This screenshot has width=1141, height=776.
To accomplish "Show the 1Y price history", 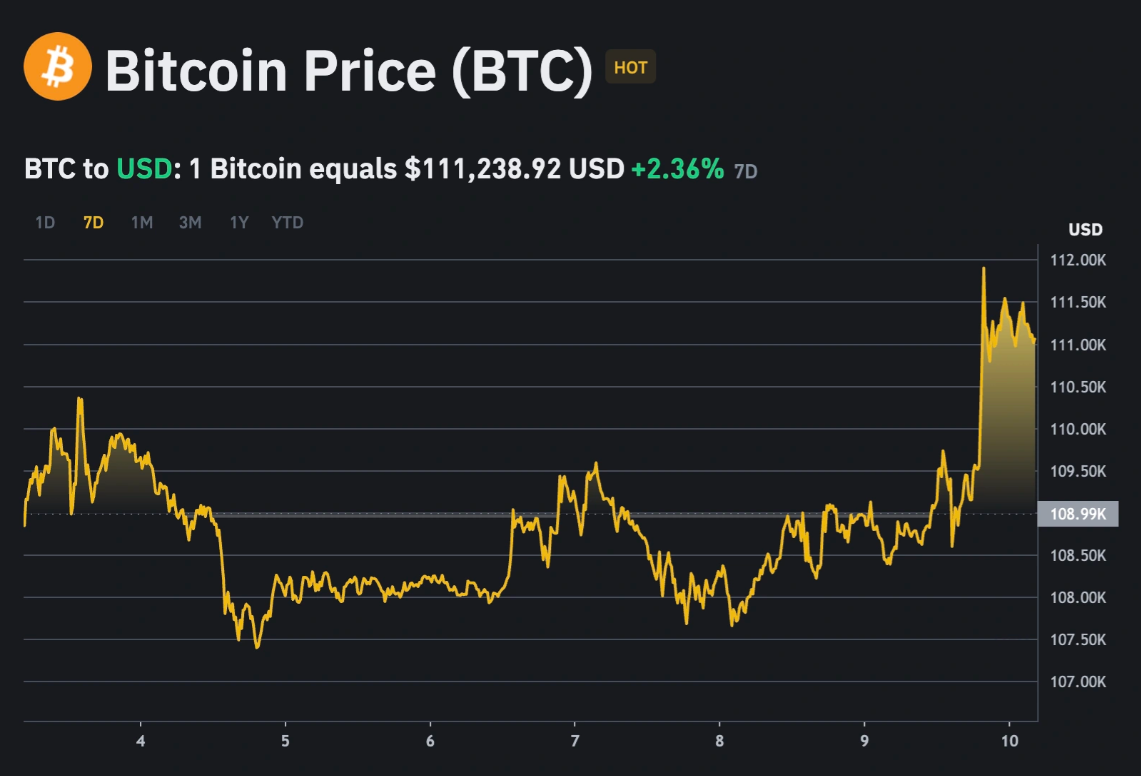I will (x=238, y=222).
